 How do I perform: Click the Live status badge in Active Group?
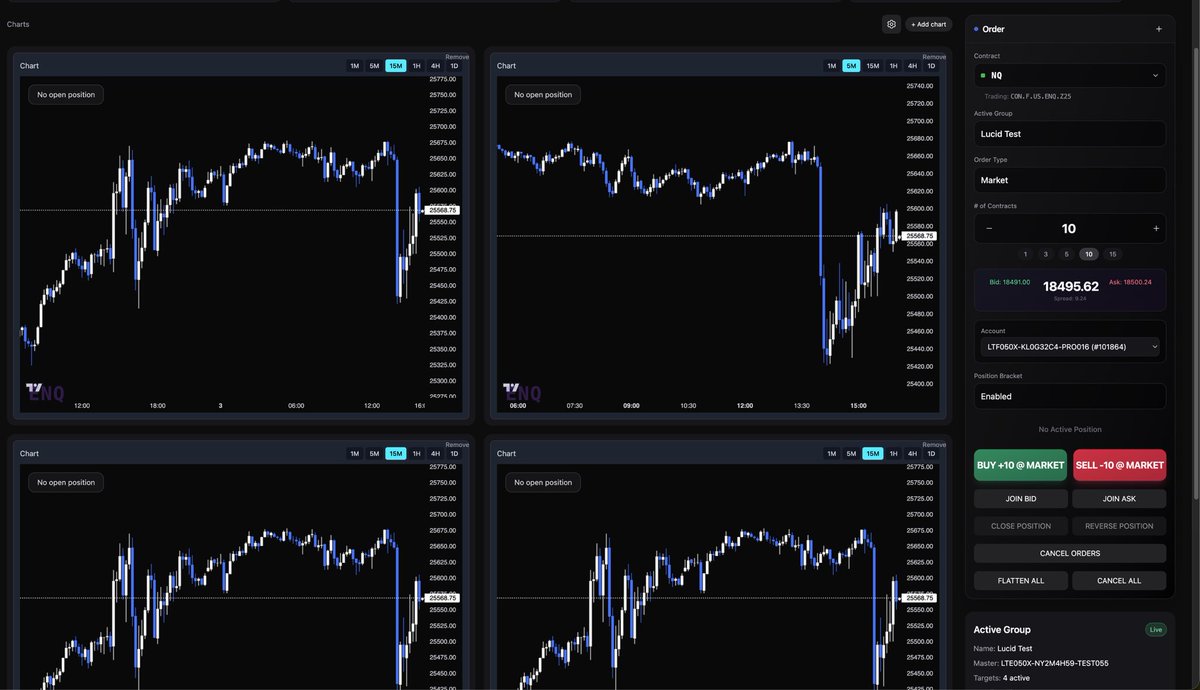click(1155, 630)
